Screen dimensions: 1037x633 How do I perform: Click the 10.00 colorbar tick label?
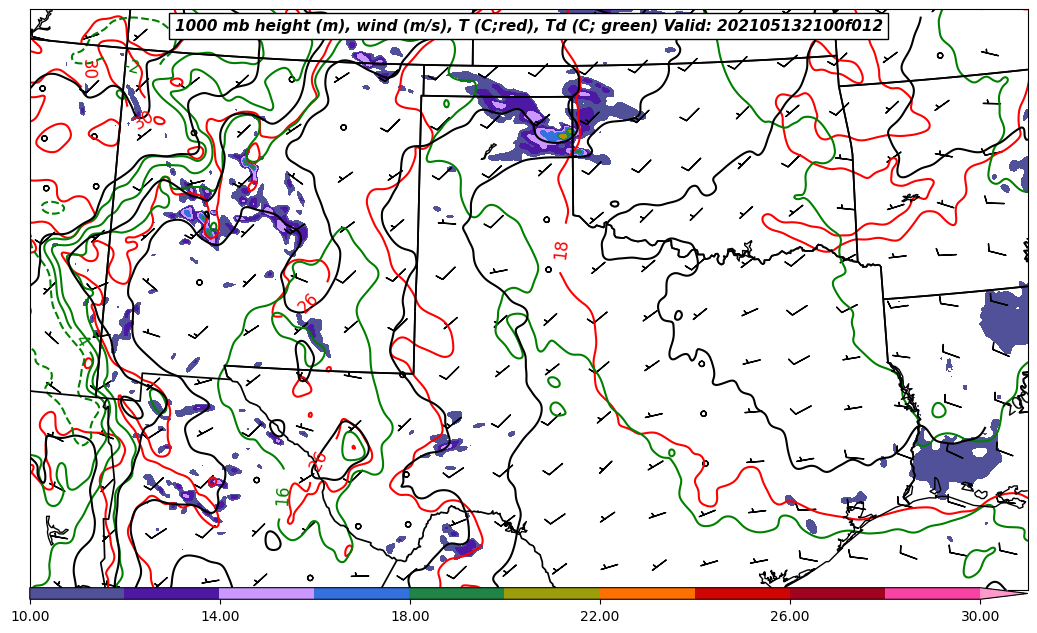coord(30,616)
